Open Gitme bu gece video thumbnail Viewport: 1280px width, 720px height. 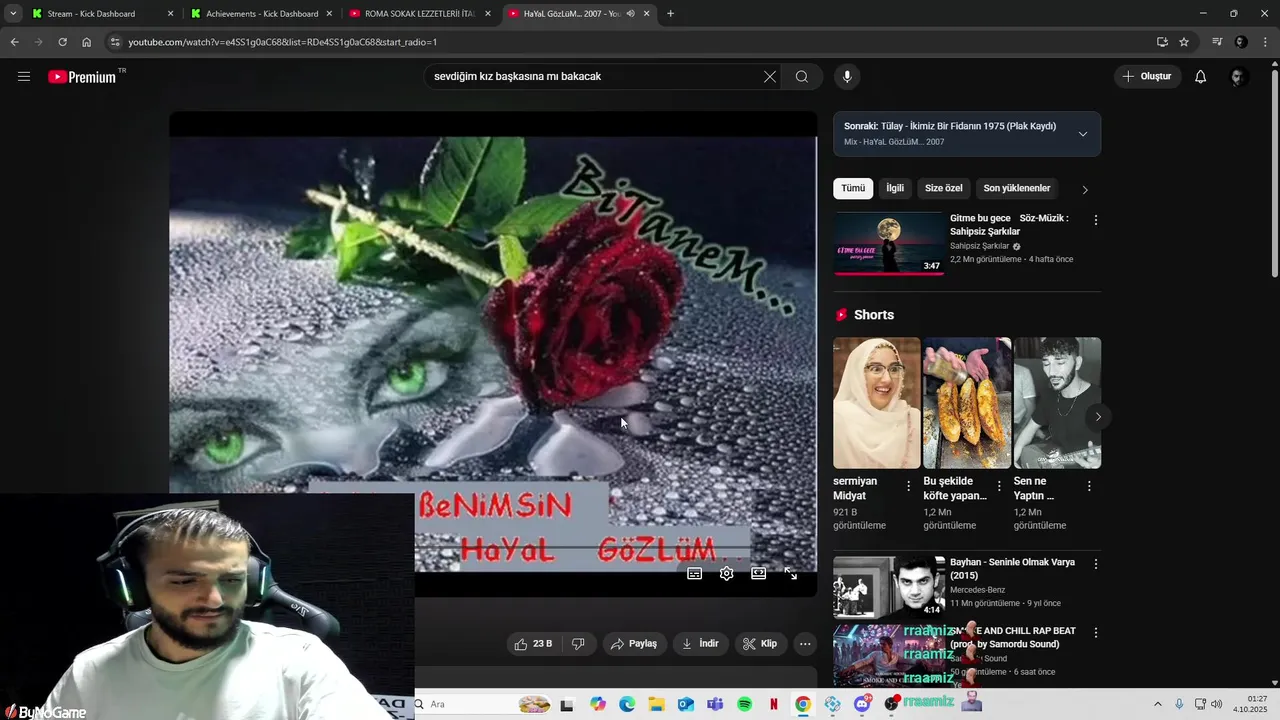coord(888,242)
